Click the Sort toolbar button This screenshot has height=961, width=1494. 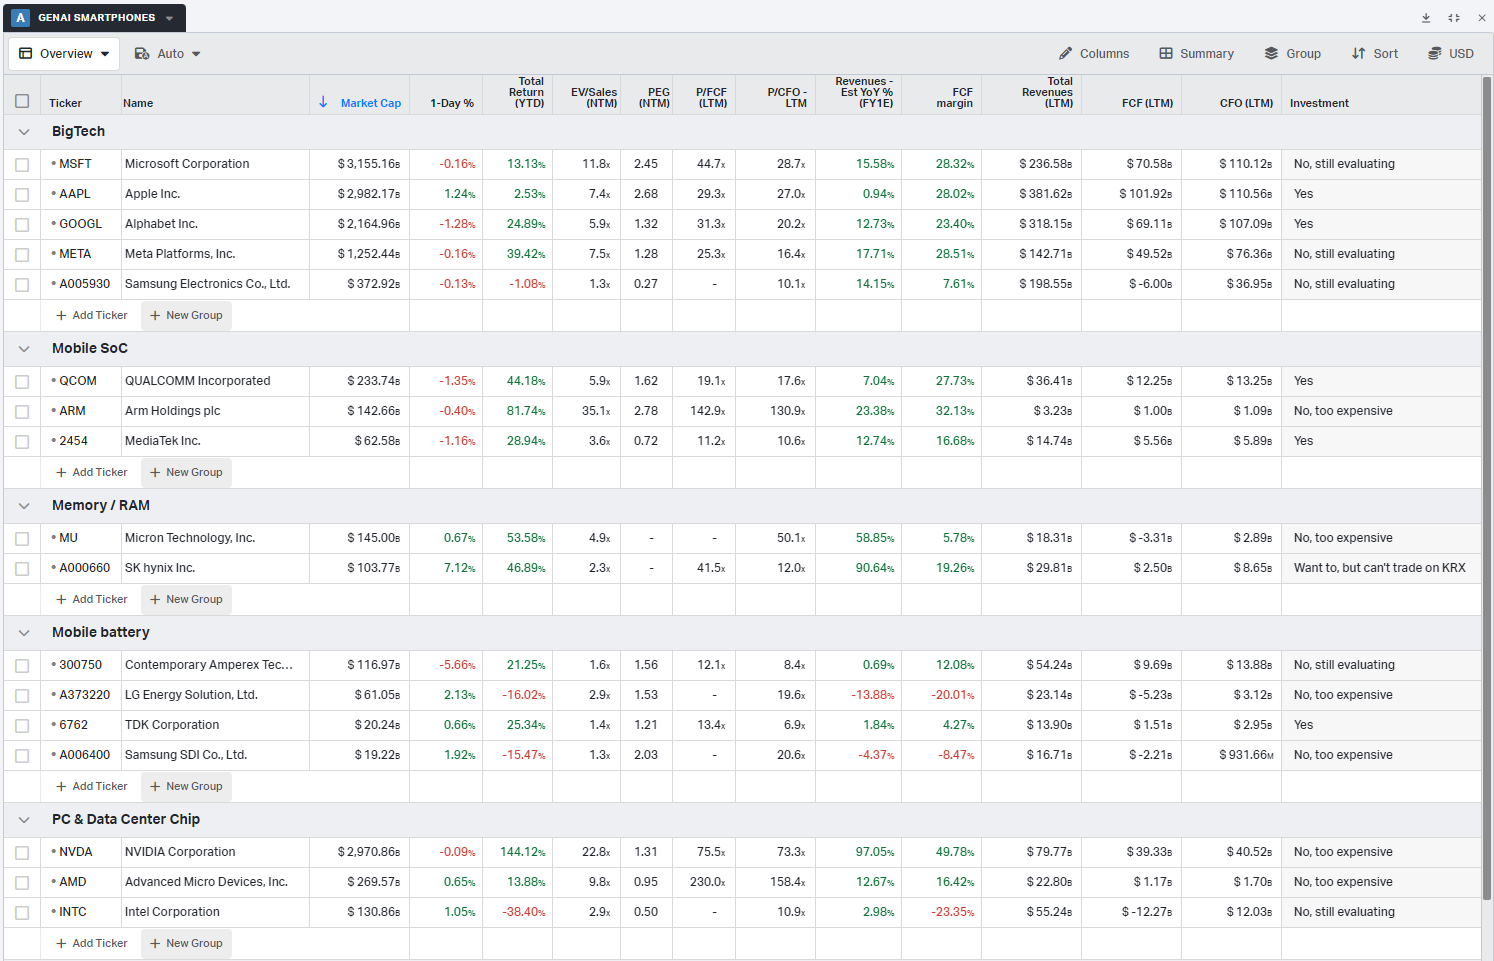coord(1375,54)
